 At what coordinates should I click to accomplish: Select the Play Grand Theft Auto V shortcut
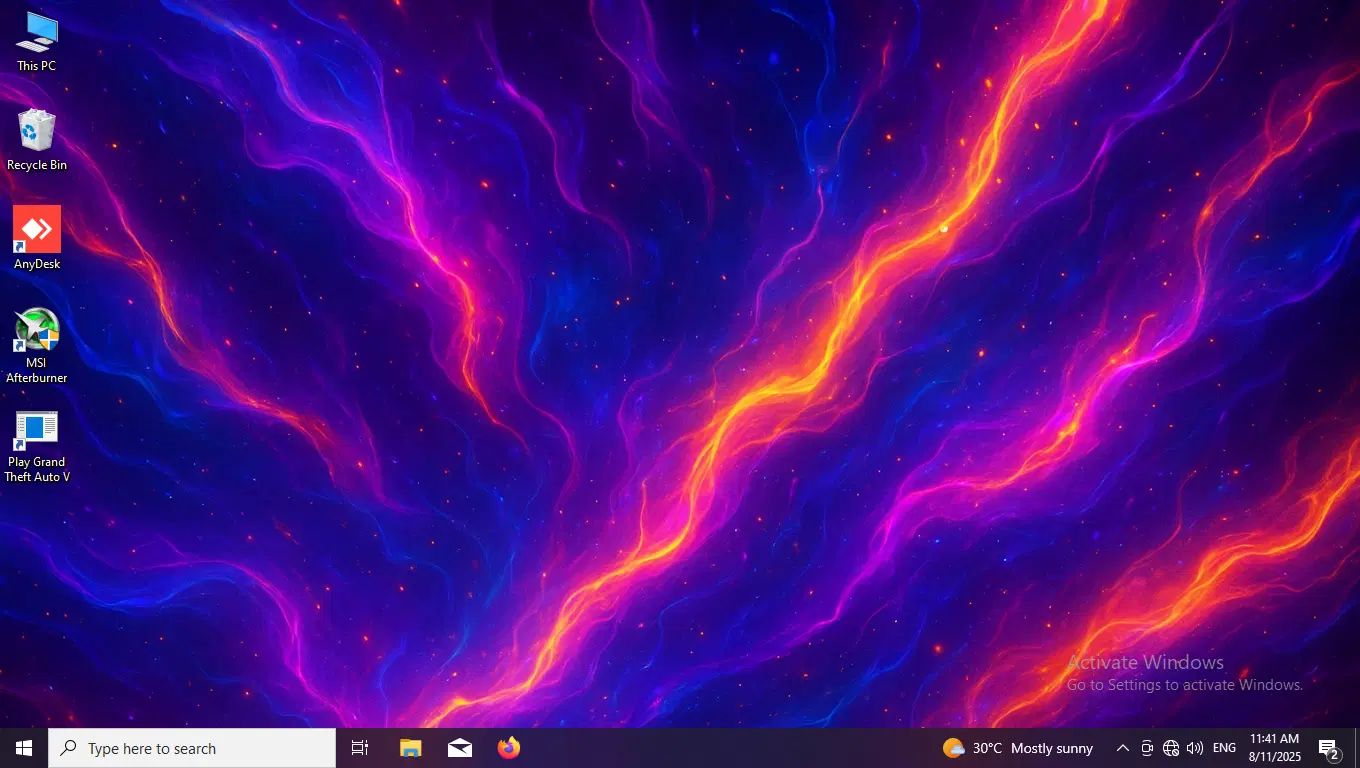click(x=37, y=446)
